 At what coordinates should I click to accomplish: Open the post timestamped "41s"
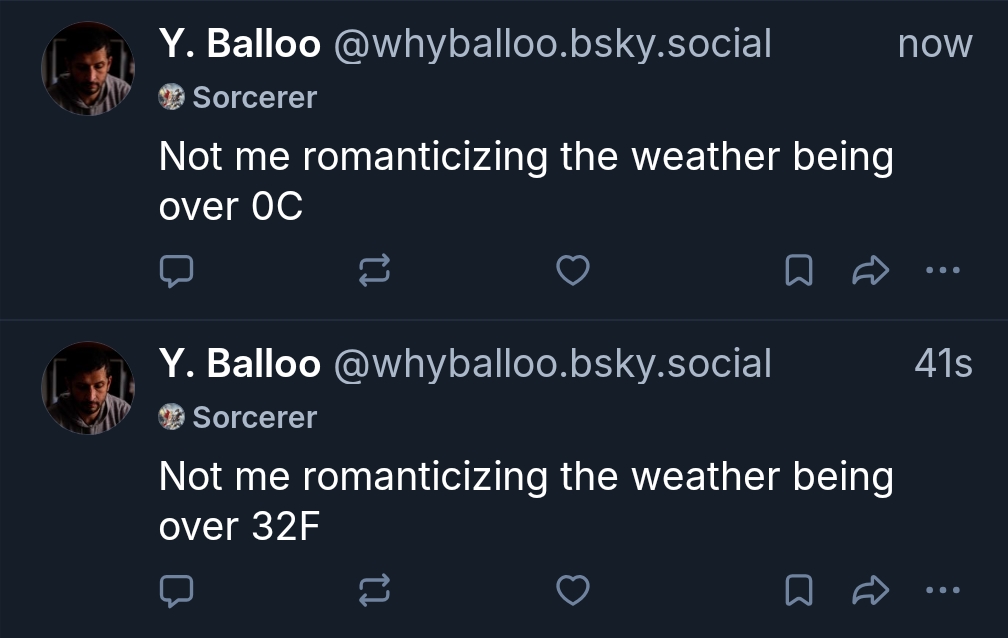point(942,364)
